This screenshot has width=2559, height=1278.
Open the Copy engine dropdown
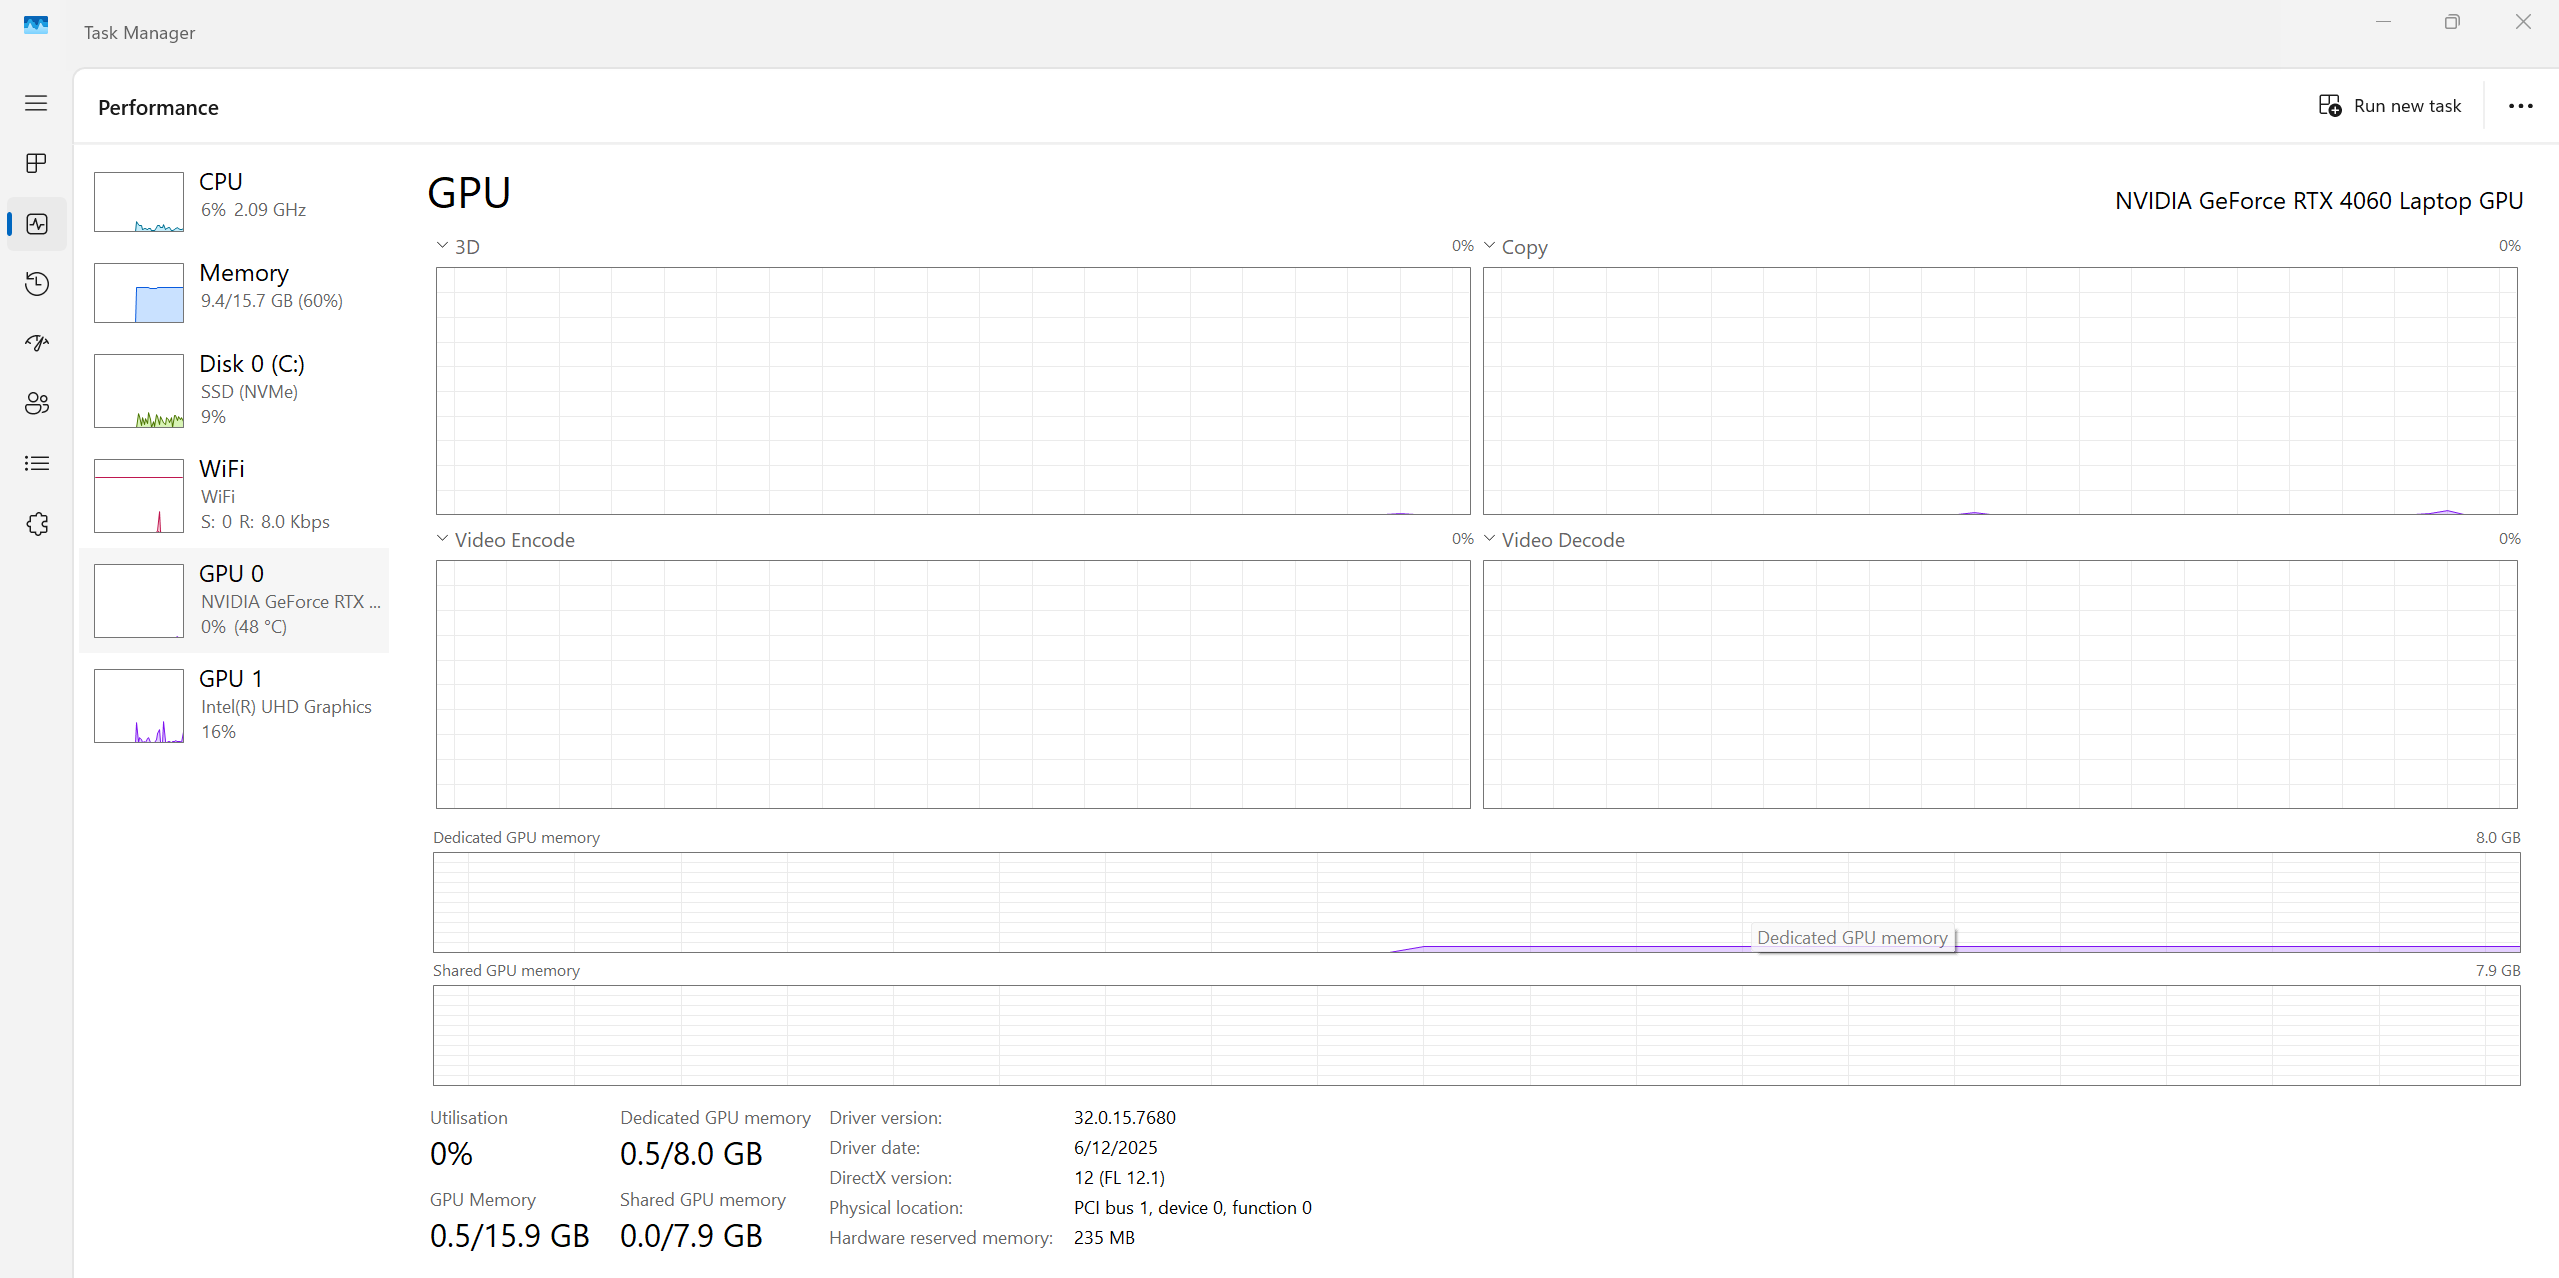point(1515,246)
